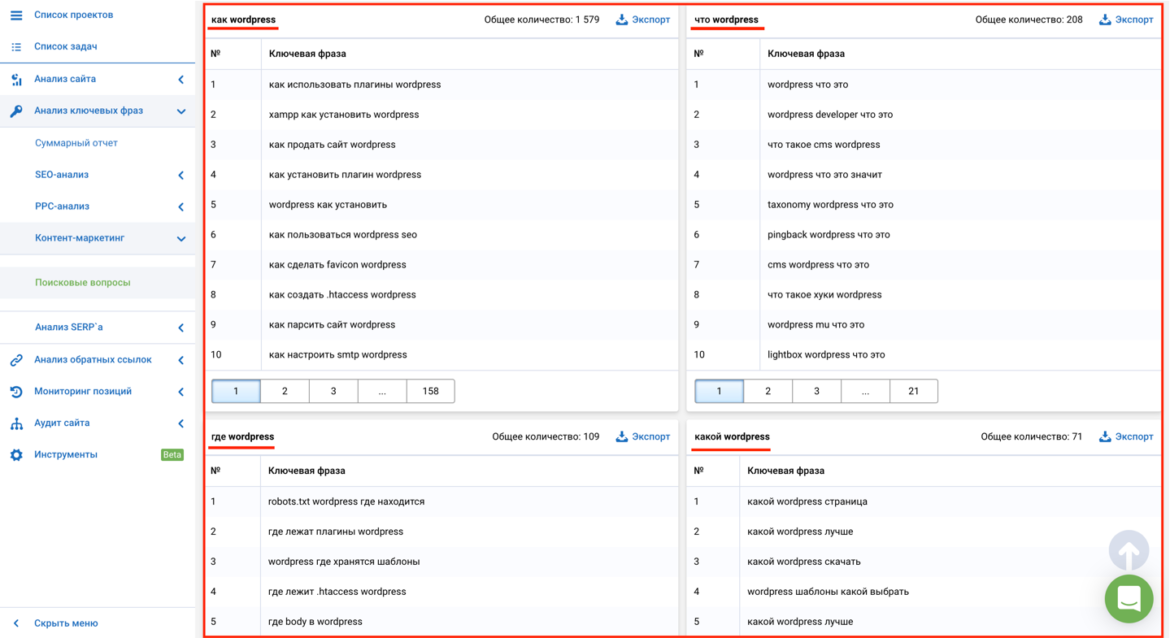Click row "что такое хуки wordpress"
This screenshot has width=1170, height=638.
point(924,294)
